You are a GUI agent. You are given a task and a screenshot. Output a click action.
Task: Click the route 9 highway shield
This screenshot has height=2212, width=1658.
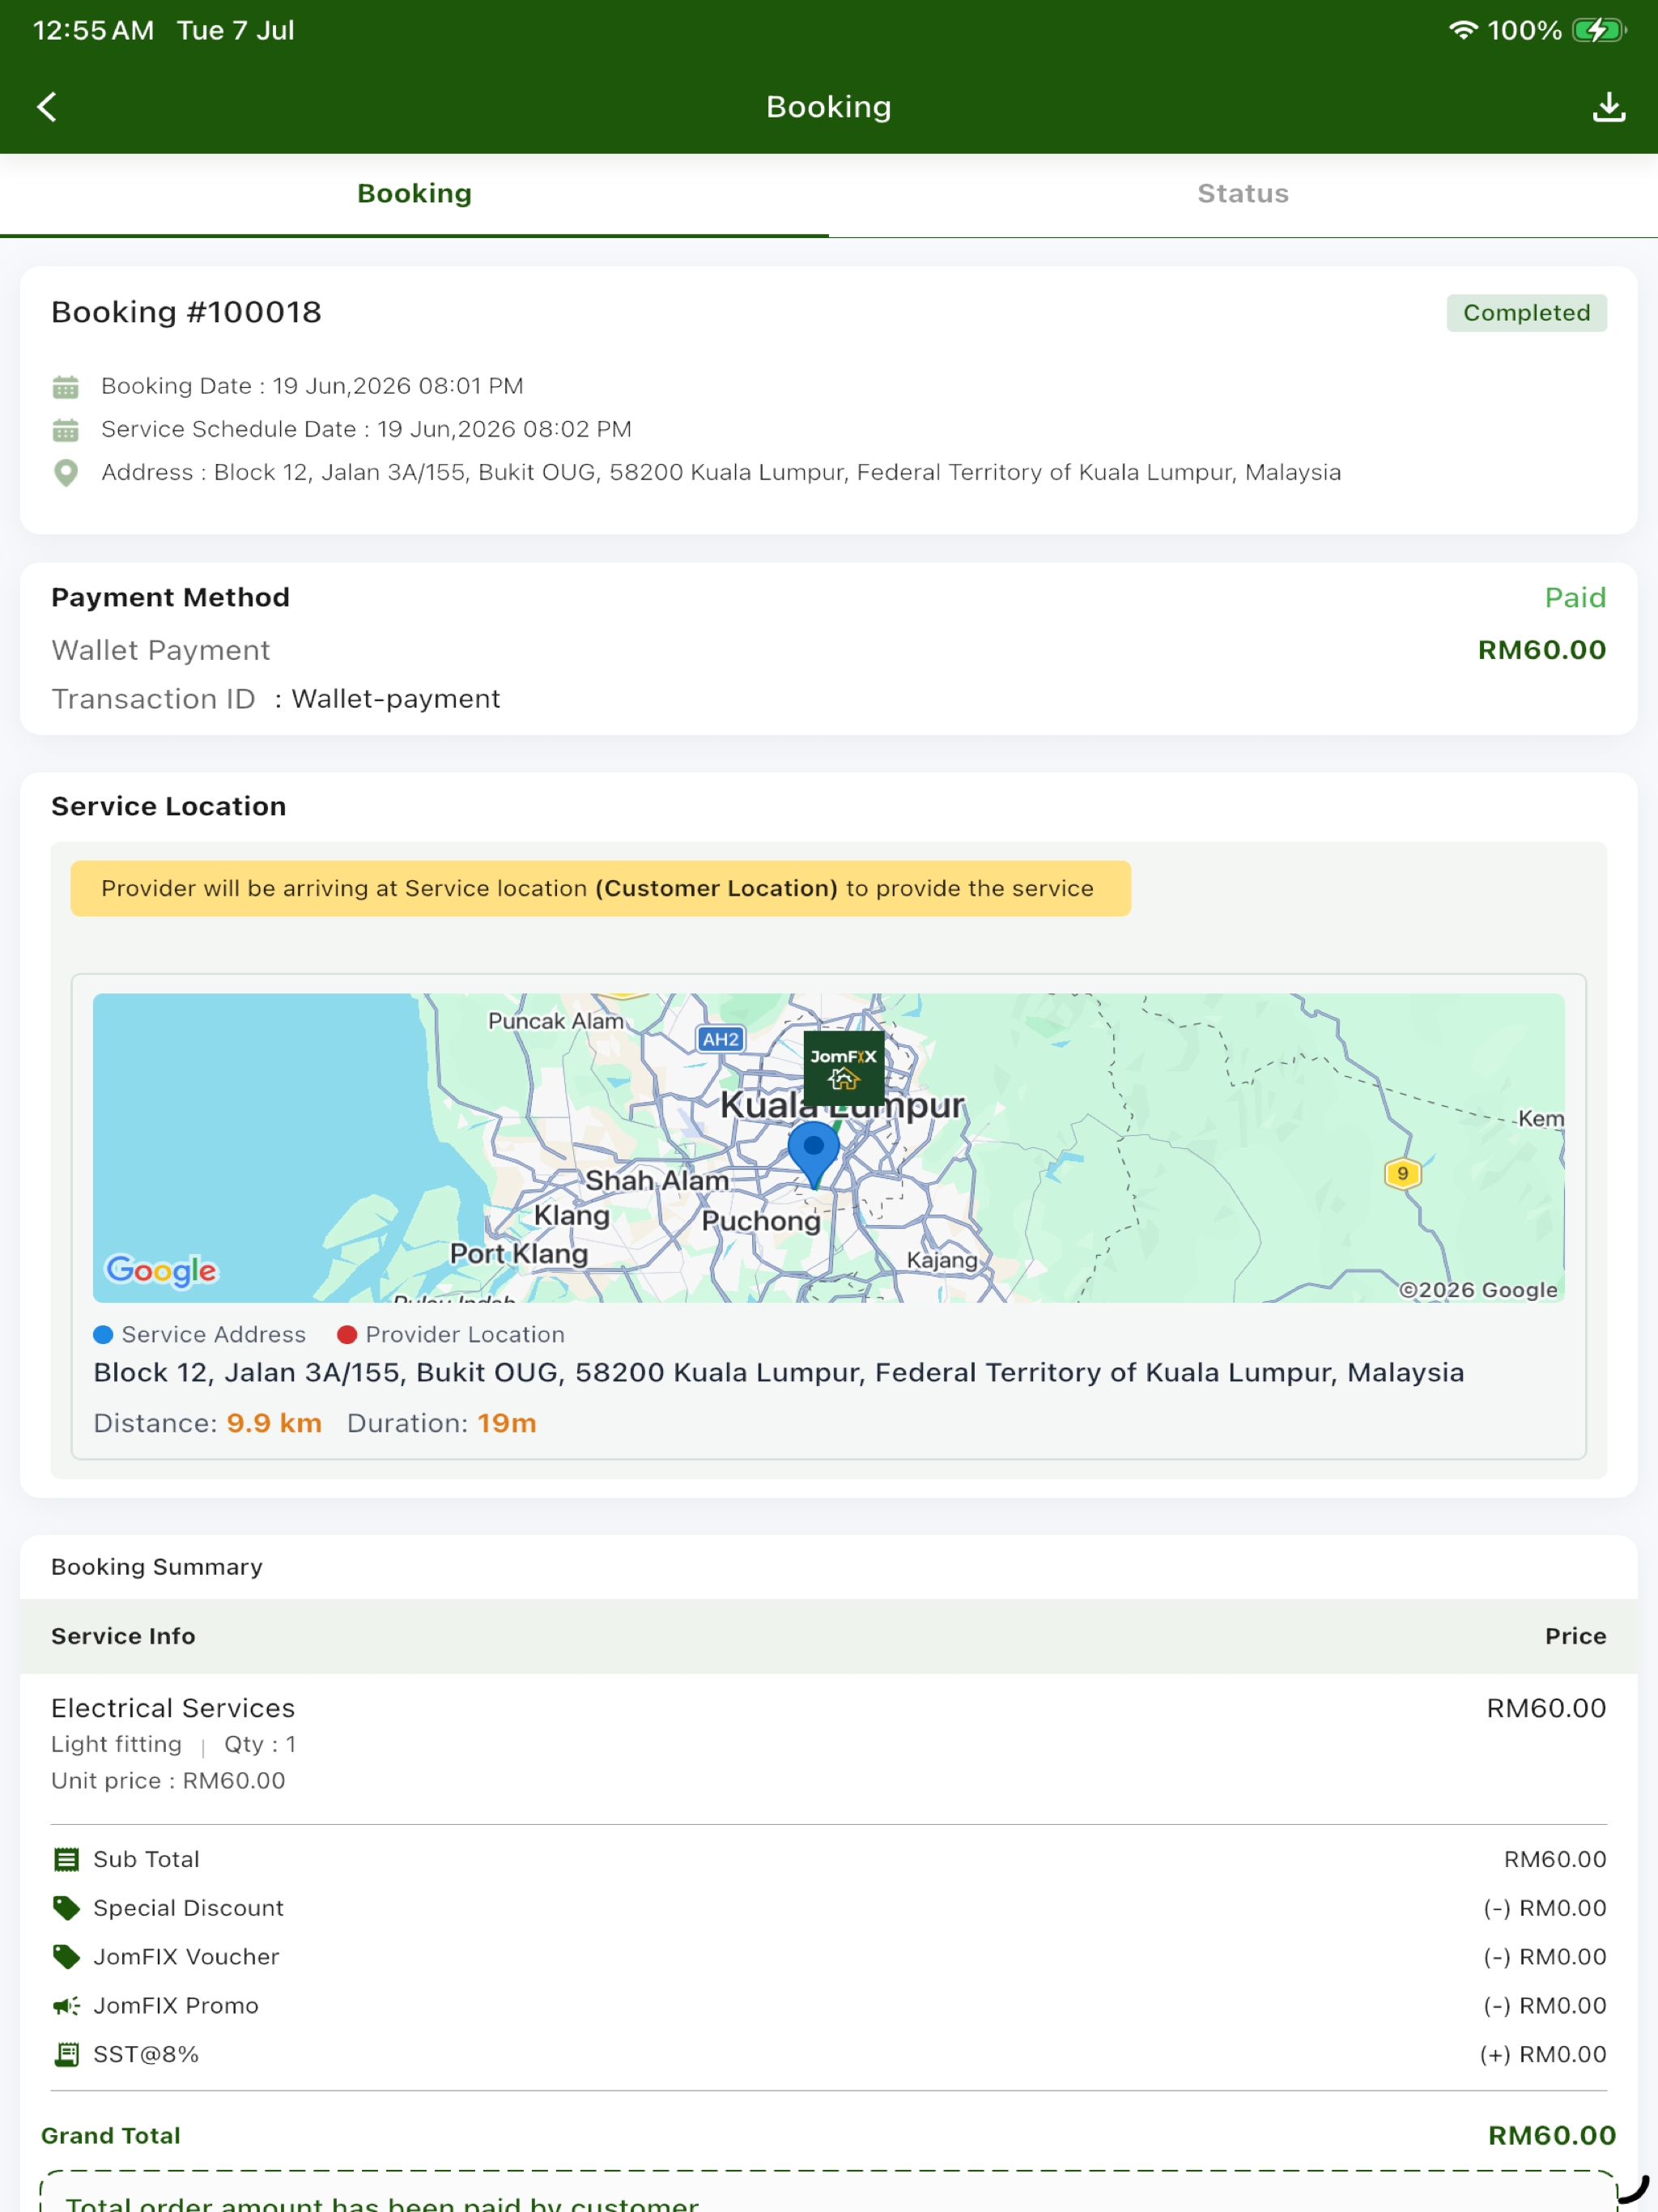coord(1402,1173)
